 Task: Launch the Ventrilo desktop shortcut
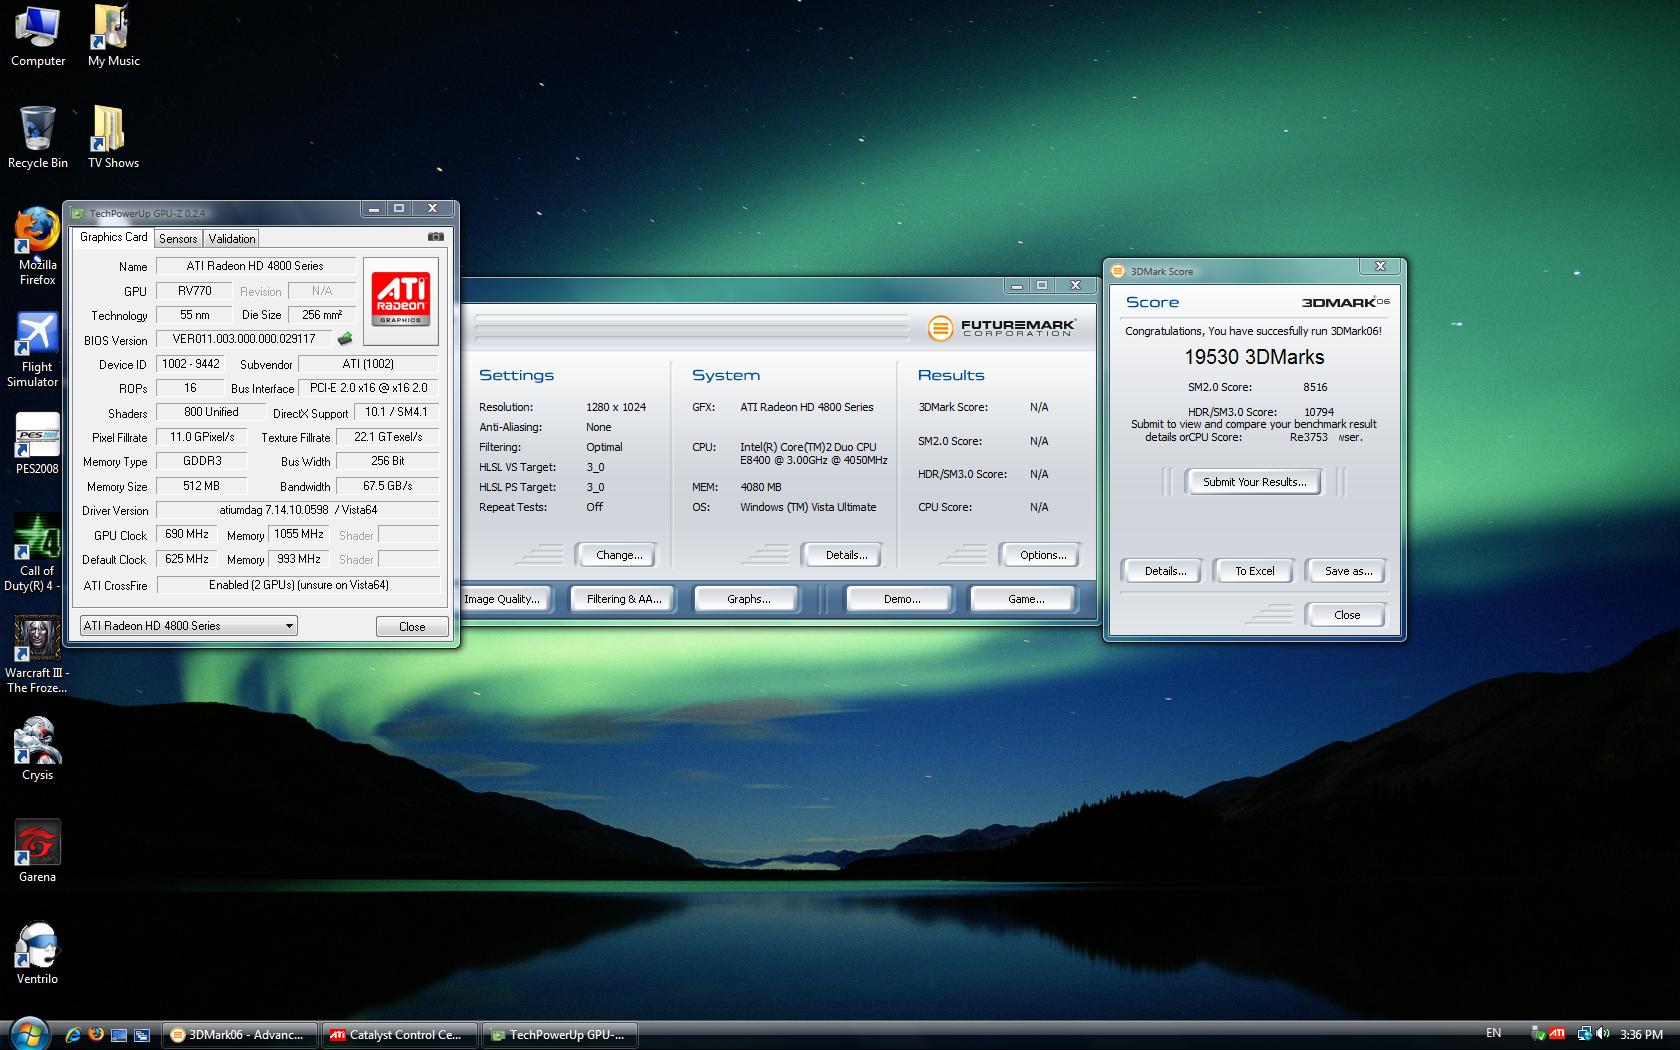coord(37,954)
